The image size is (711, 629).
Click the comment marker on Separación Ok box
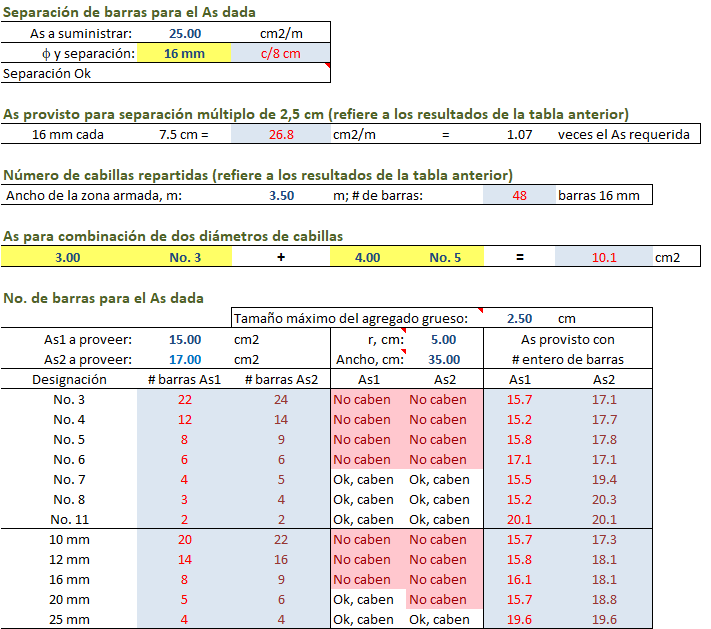click(327, 66)
